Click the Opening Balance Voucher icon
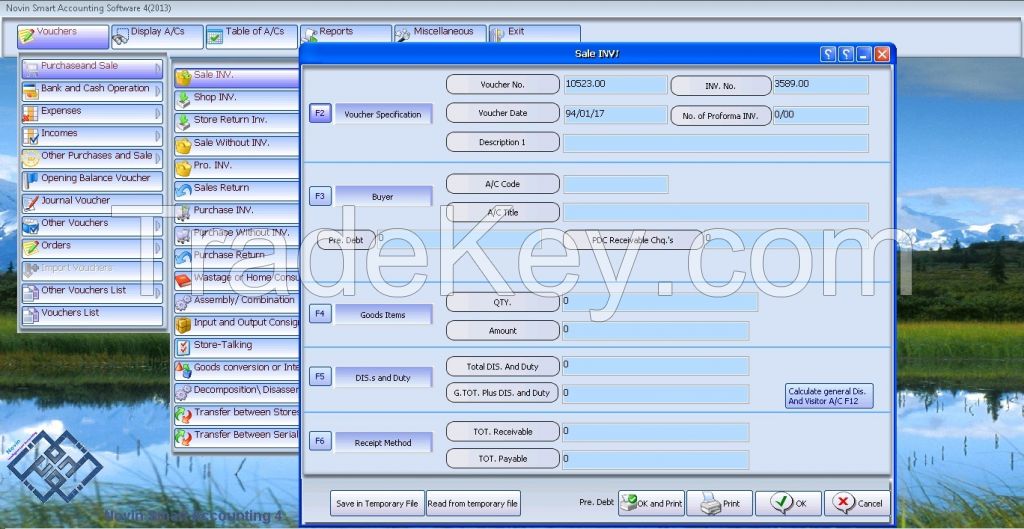The height and width of the screenshot is (529, 1024). point(31,180)
